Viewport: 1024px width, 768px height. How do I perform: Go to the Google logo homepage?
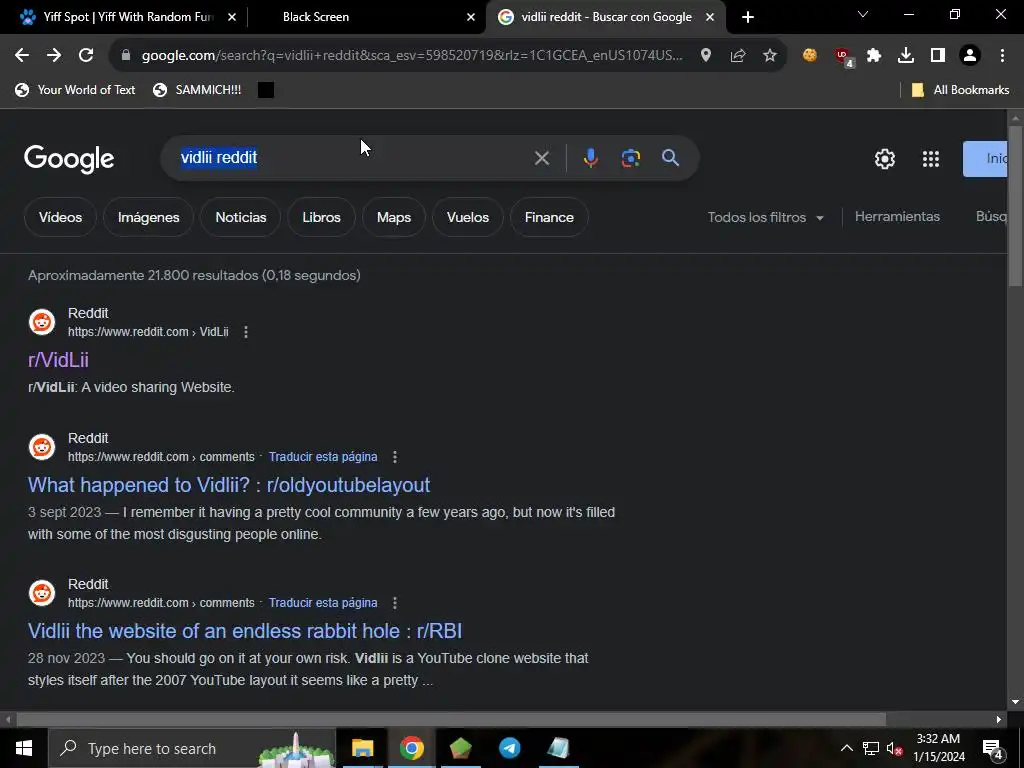click(69, 159)
